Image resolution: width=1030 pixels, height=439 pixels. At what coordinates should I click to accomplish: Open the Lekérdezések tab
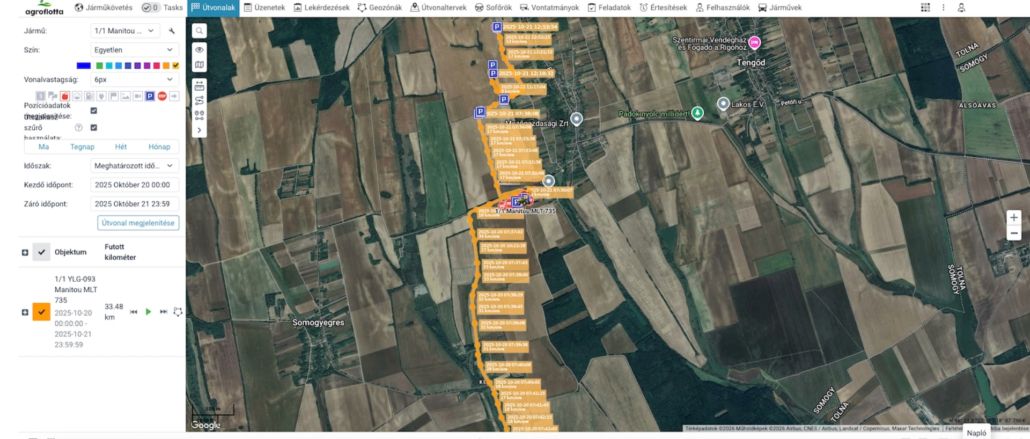tap(321, 7)
